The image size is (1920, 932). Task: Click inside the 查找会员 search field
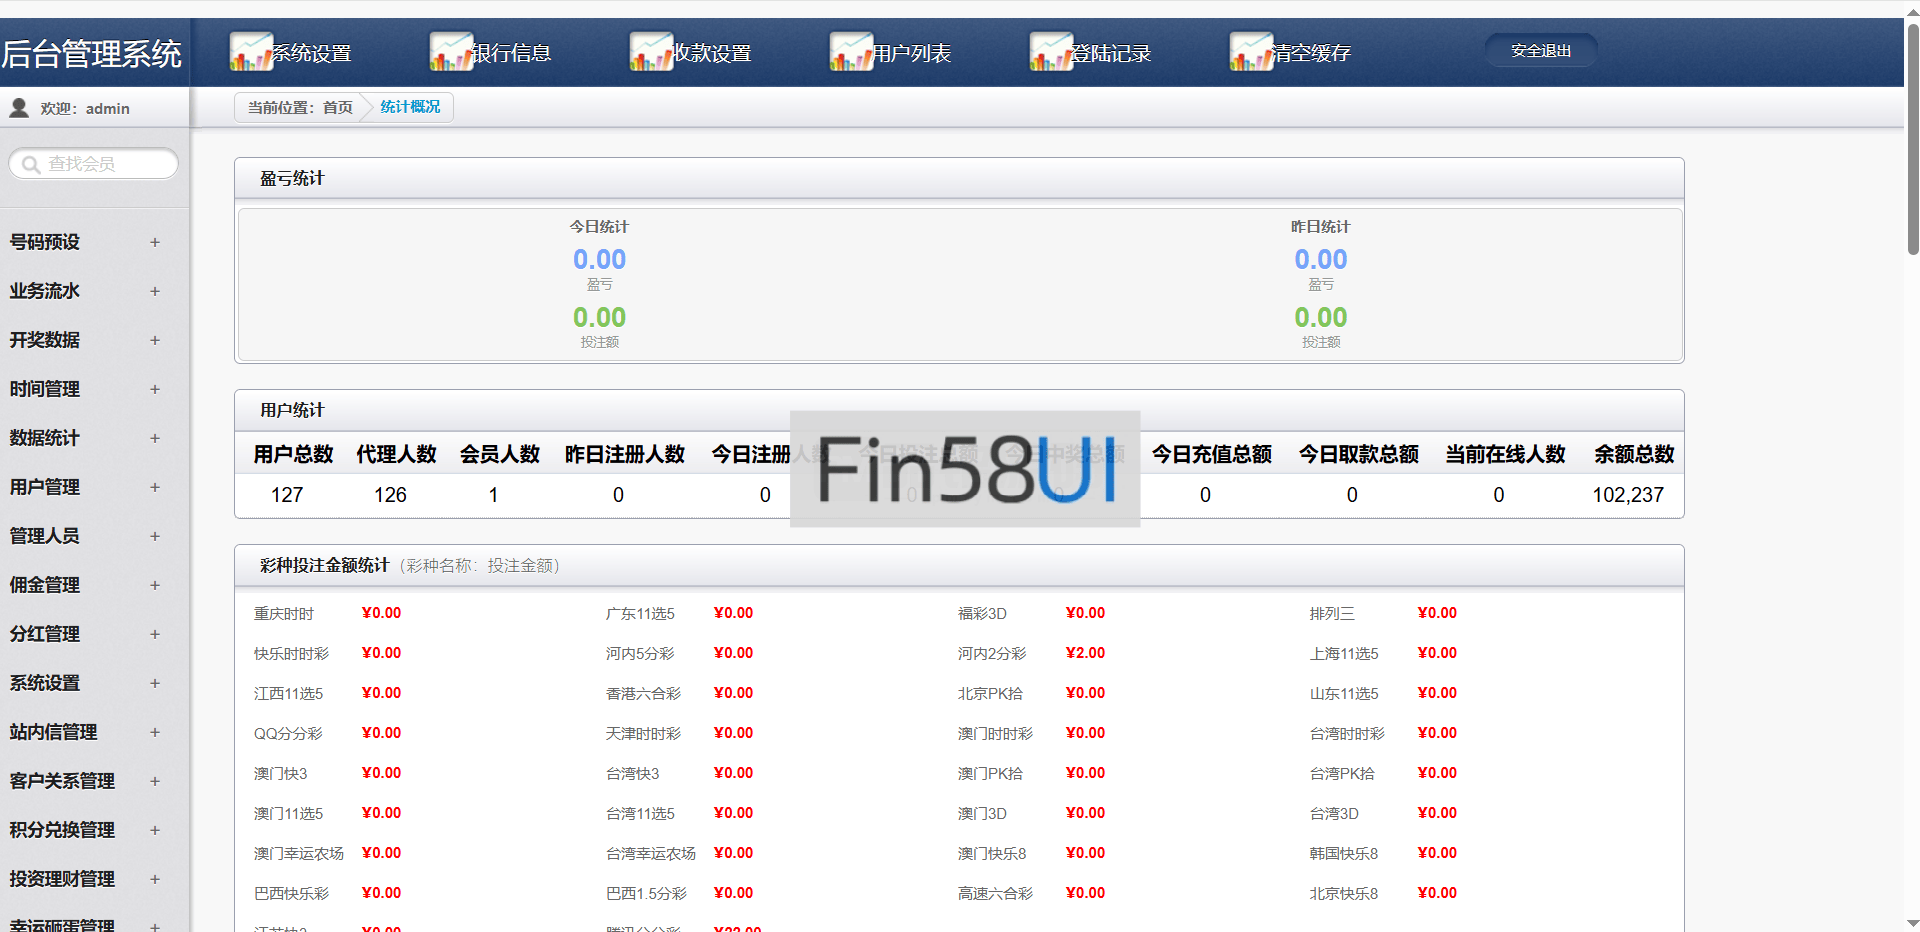click(95, 163)
